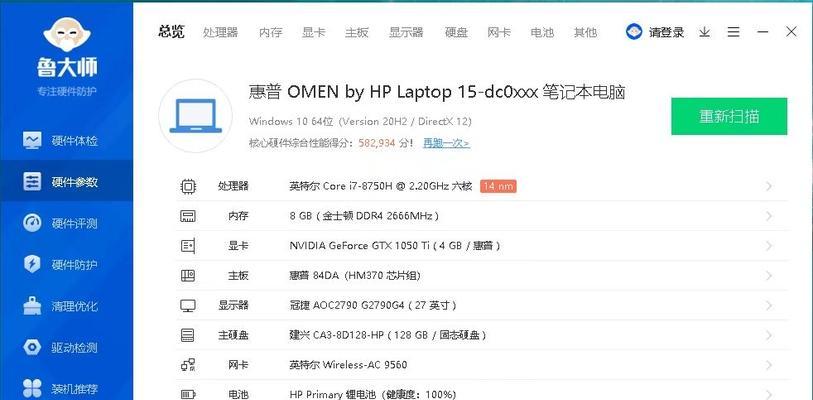The width and height of the screenshot is (813, 400).
Task: Expand the 内存 row chevron
Action: tap(768, 216)
